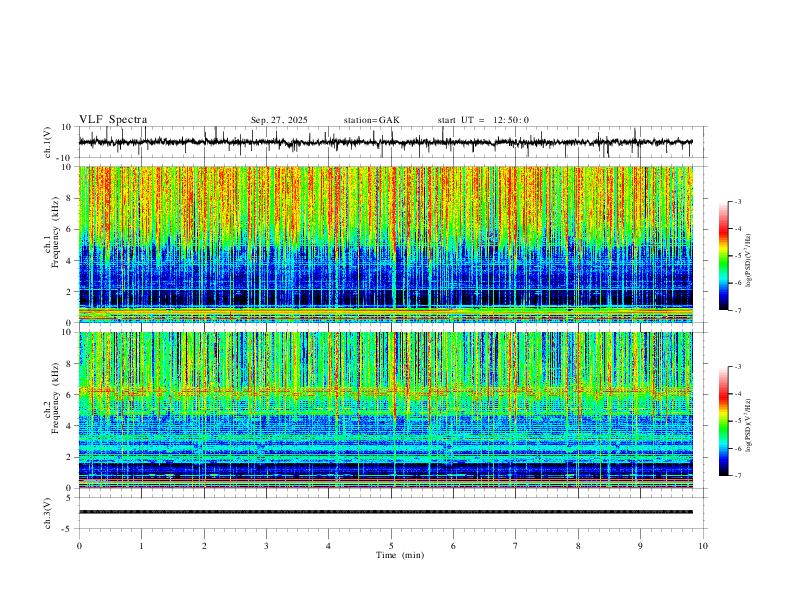The width and height of the screenshot is (792, 612).
Task: Click the "ch.3(V)" axis label
Action: [48, 513]
